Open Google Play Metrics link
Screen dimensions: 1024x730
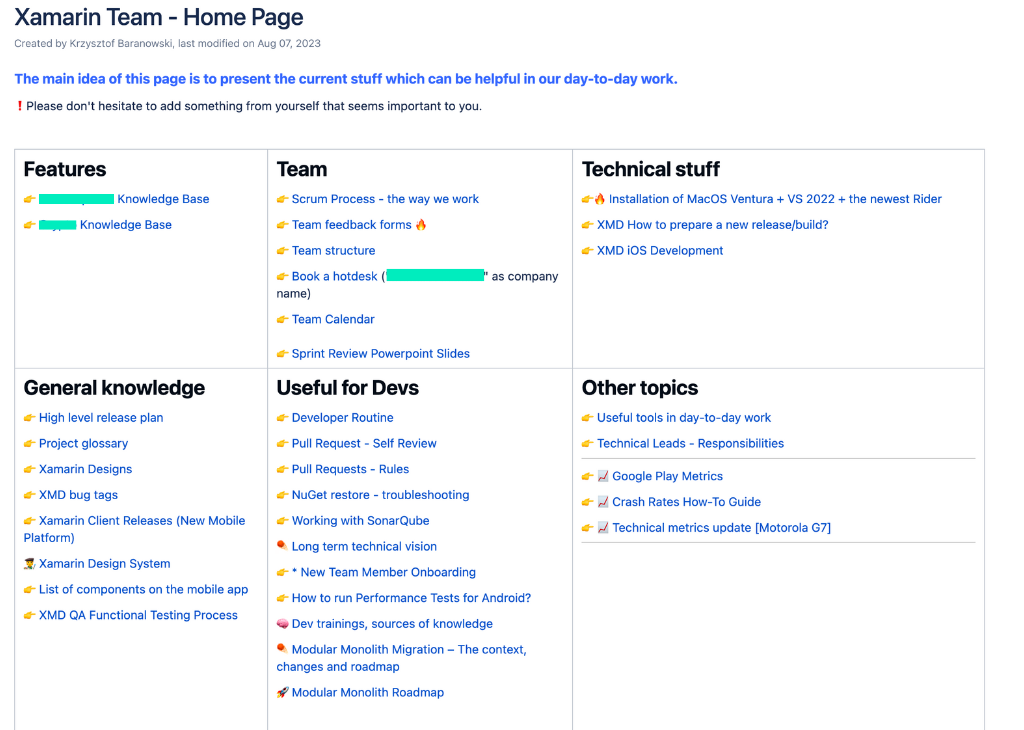tap(667, 477)
